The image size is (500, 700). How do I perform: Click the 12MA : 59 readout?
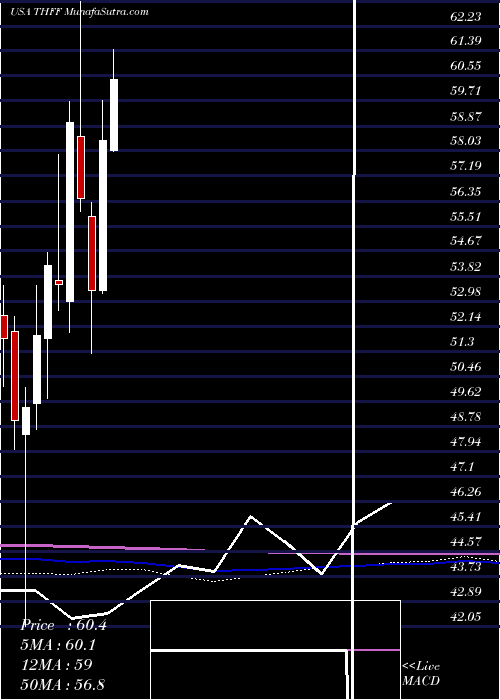coord(56,665)
